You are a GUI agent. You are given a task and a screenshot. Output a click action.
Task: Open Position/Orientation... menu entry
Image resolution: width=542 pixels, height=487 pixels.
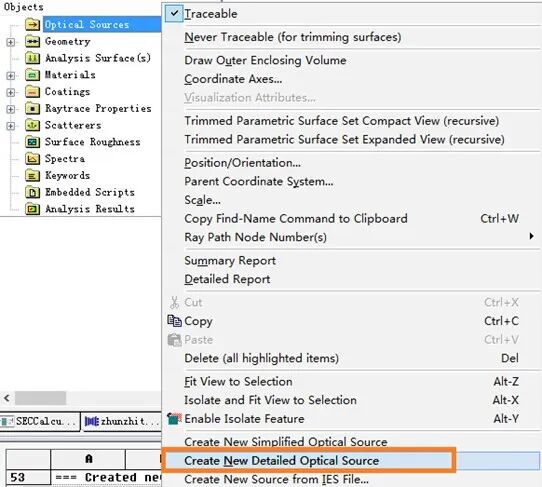point(242,163)
